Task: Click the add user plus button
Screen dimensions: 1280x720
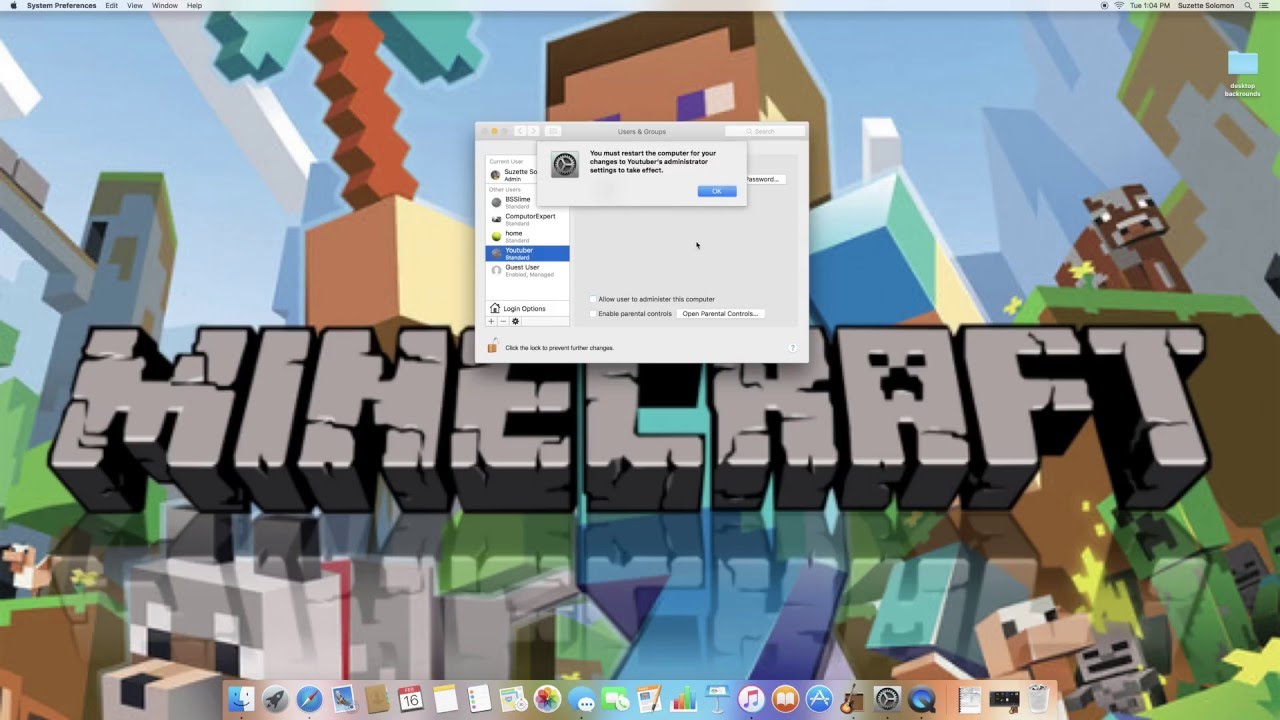Action: (x=491, y=321)
